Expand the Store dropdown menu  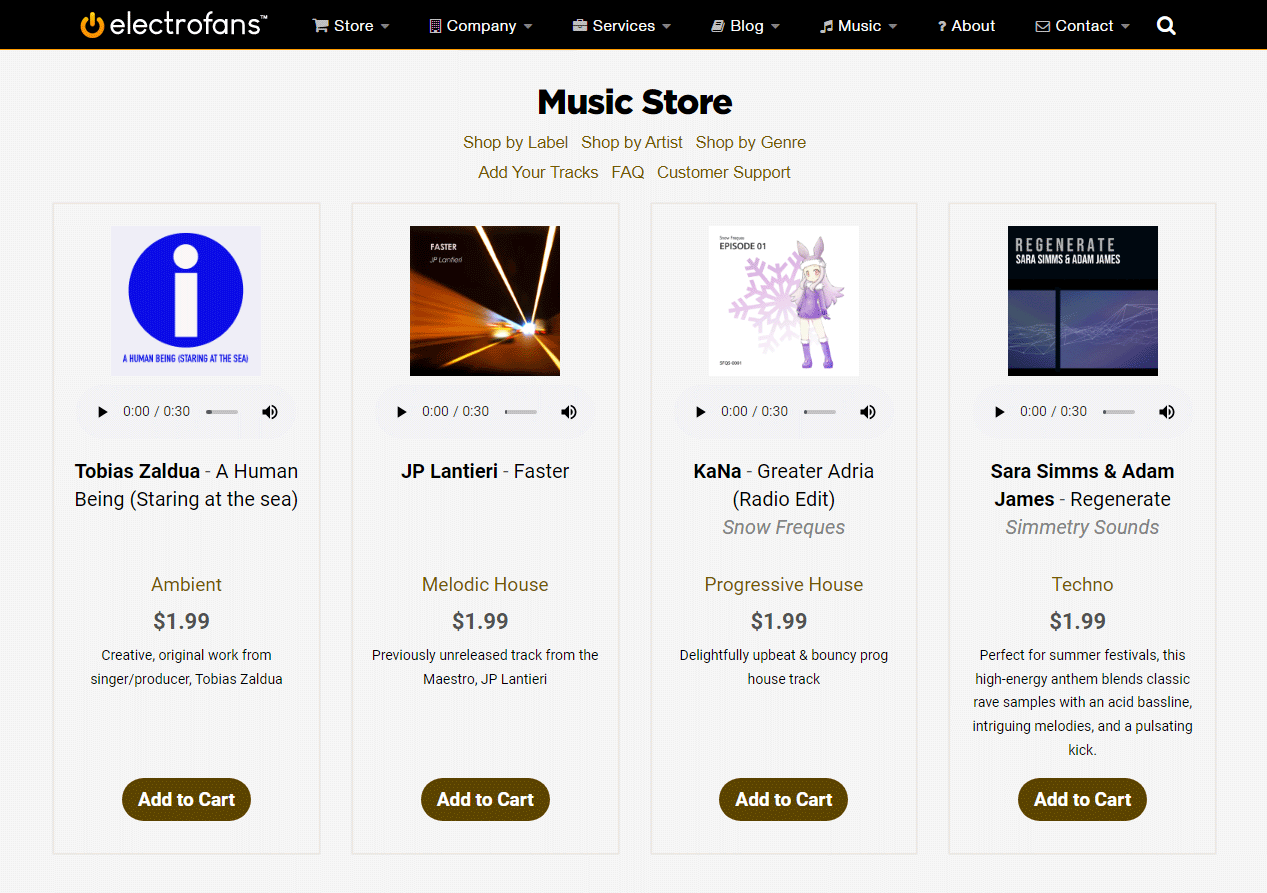coord(351,26)
